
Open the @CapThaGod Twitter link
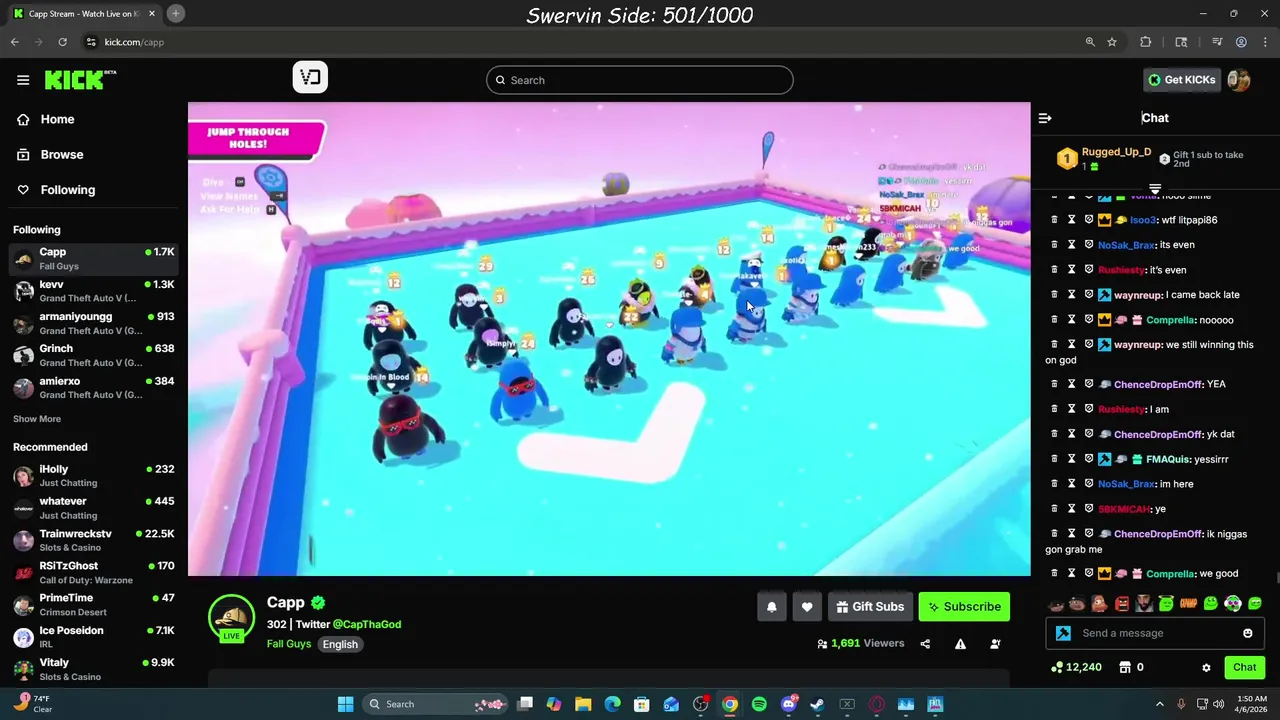coord(366,624)
